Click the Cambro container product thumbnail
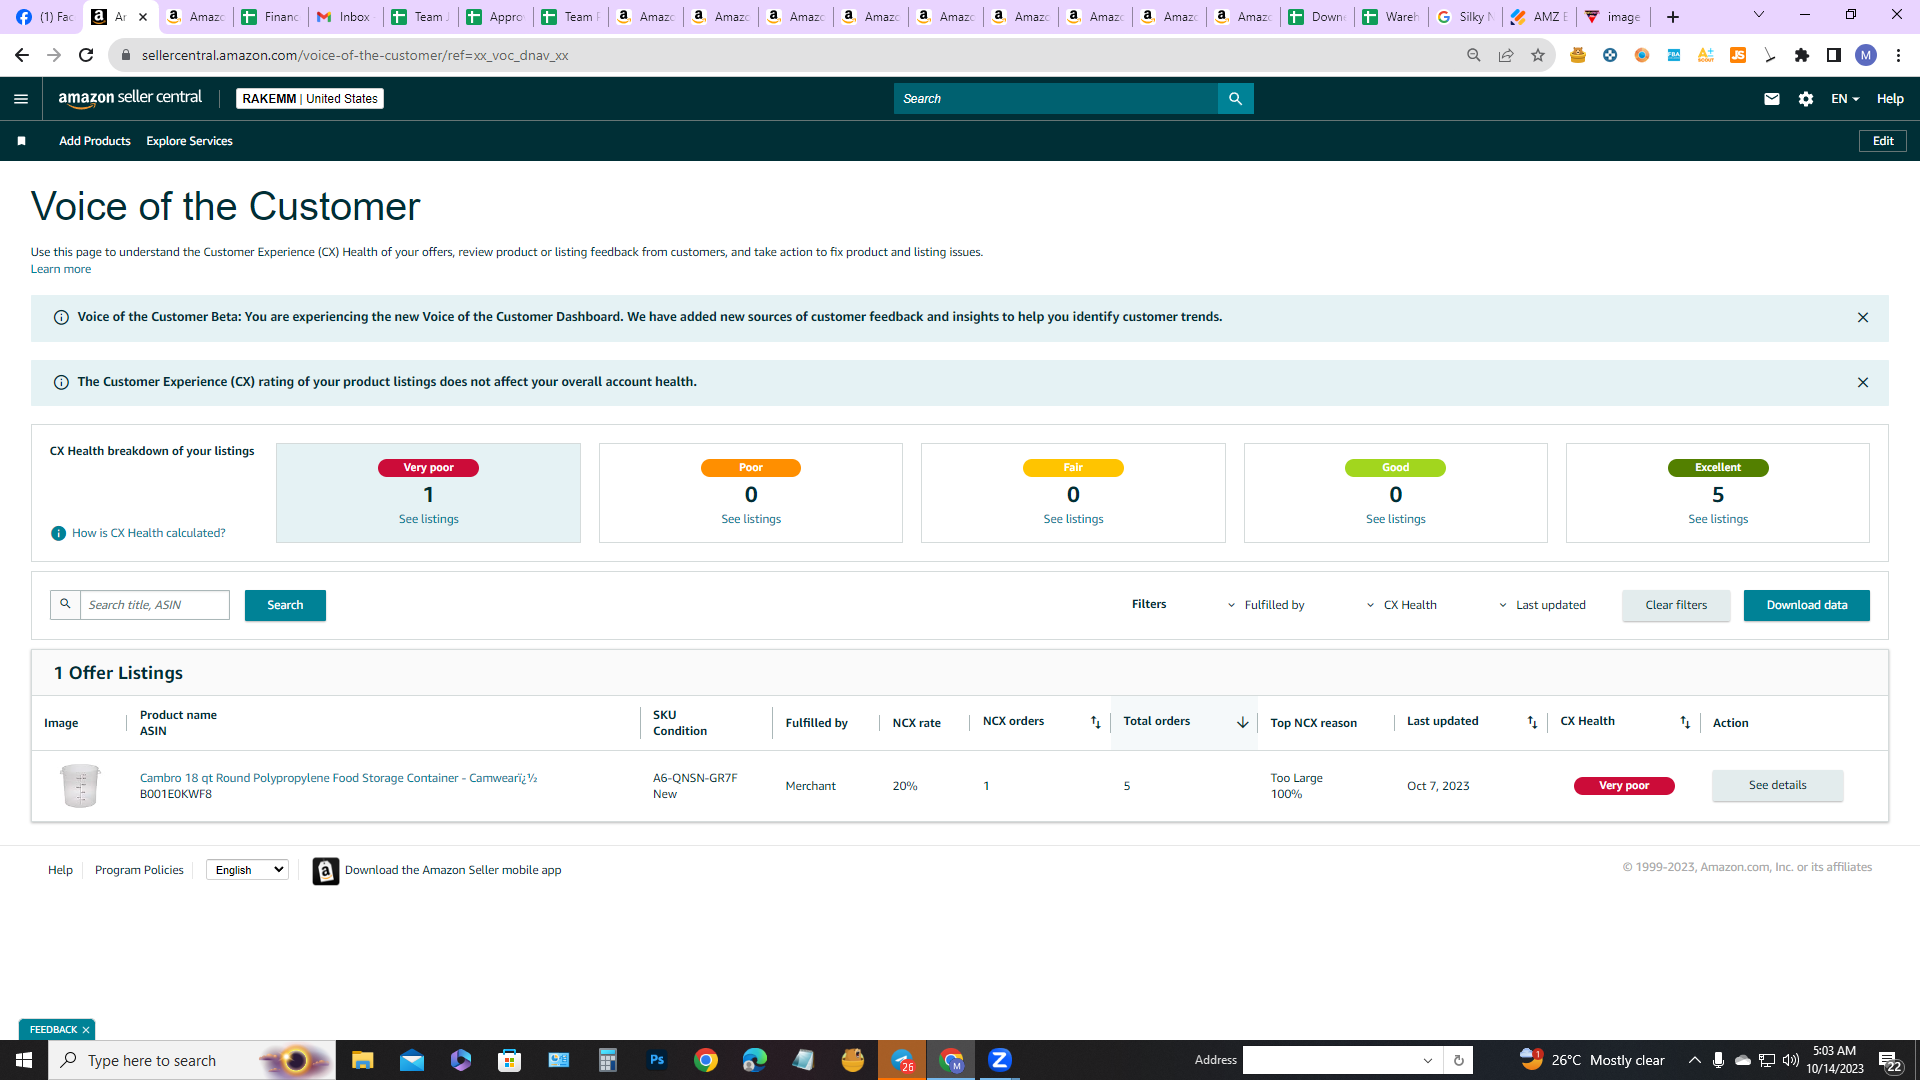Screen dimensions: 1920x1080 click(x=80, y=785)
